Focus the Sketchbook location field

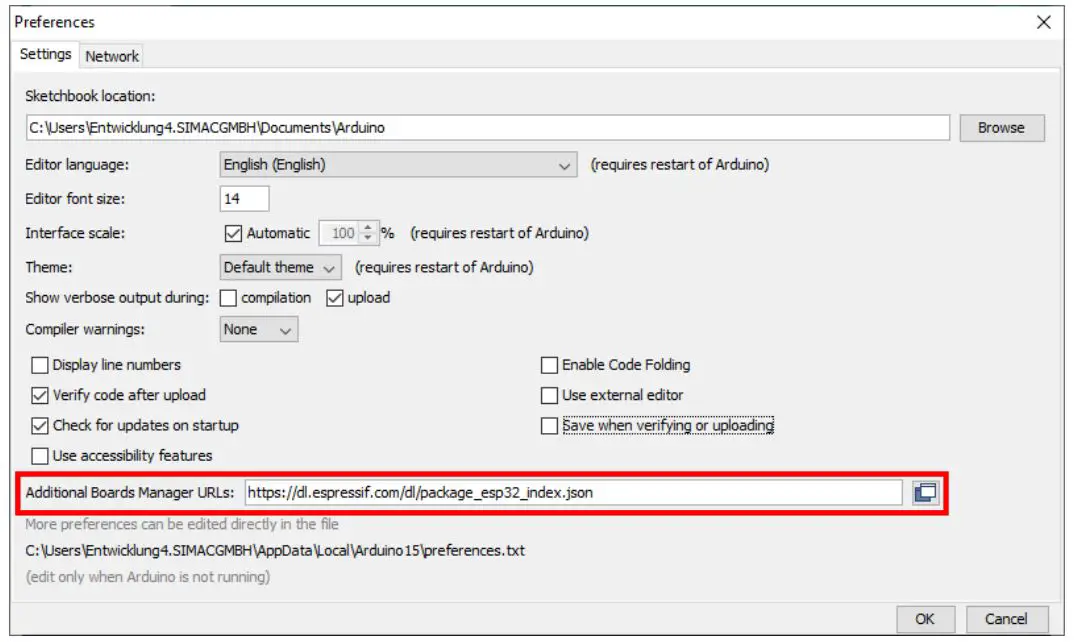coord(488,128)
